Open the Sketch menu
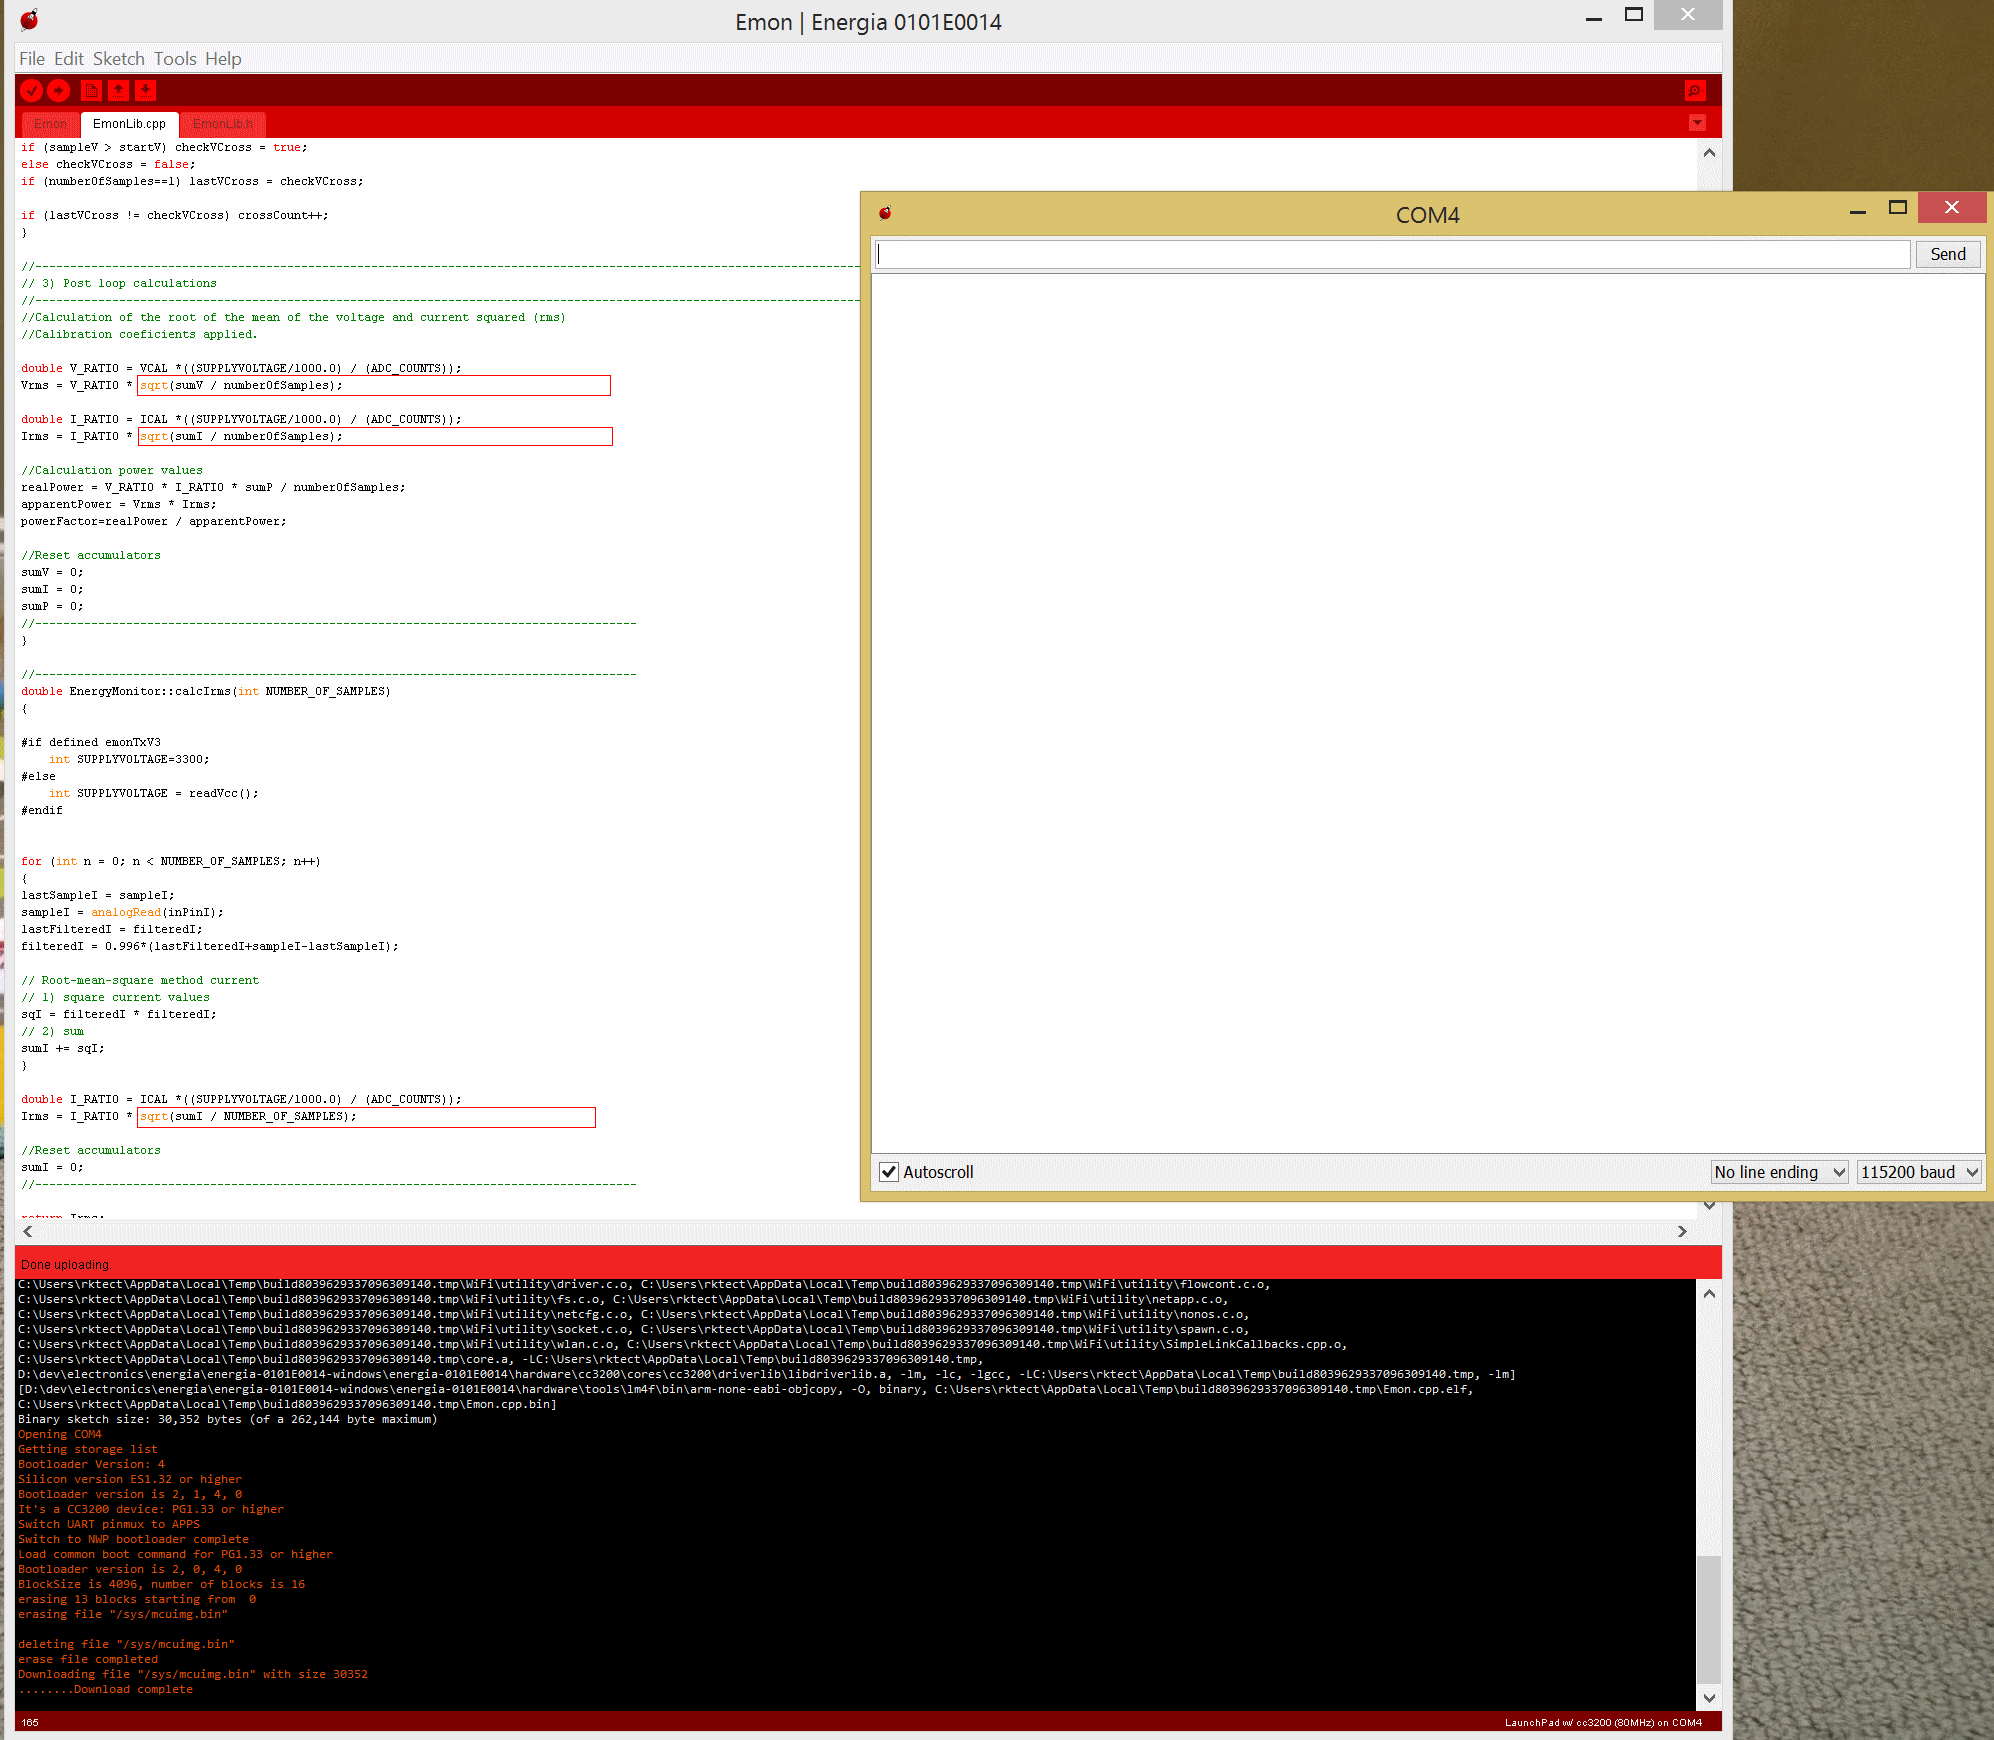Image resolution: width=1994 pixels, height=1740 pixels. [119, 59]
